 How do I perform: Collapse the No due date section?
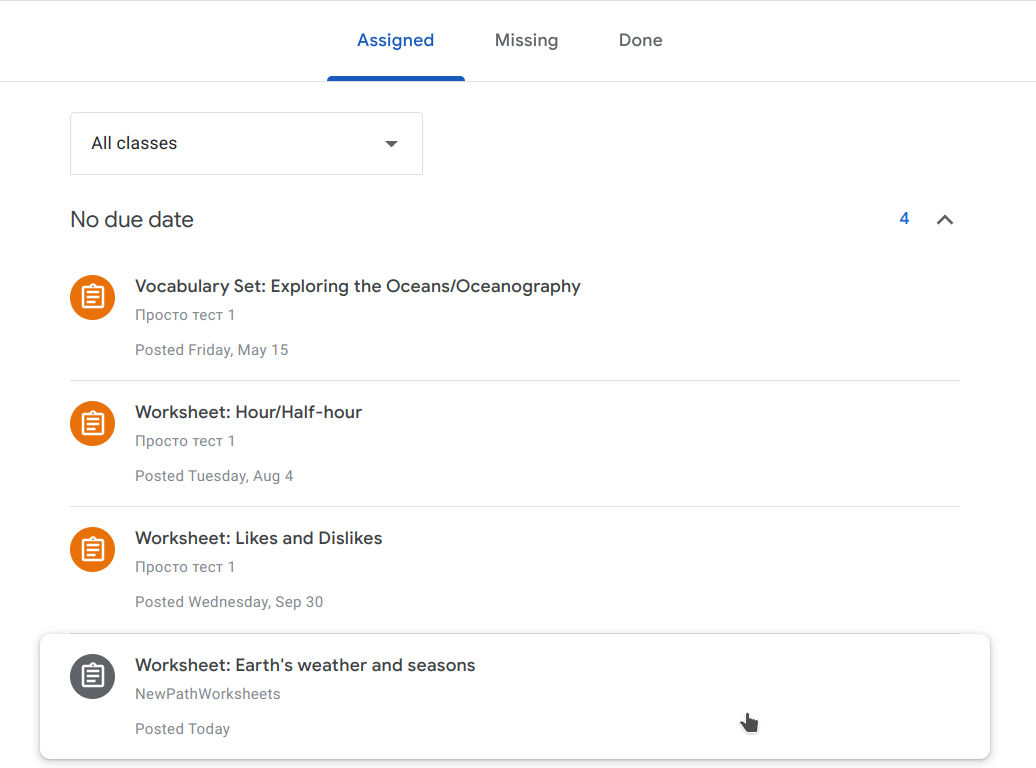click(945, 219)
